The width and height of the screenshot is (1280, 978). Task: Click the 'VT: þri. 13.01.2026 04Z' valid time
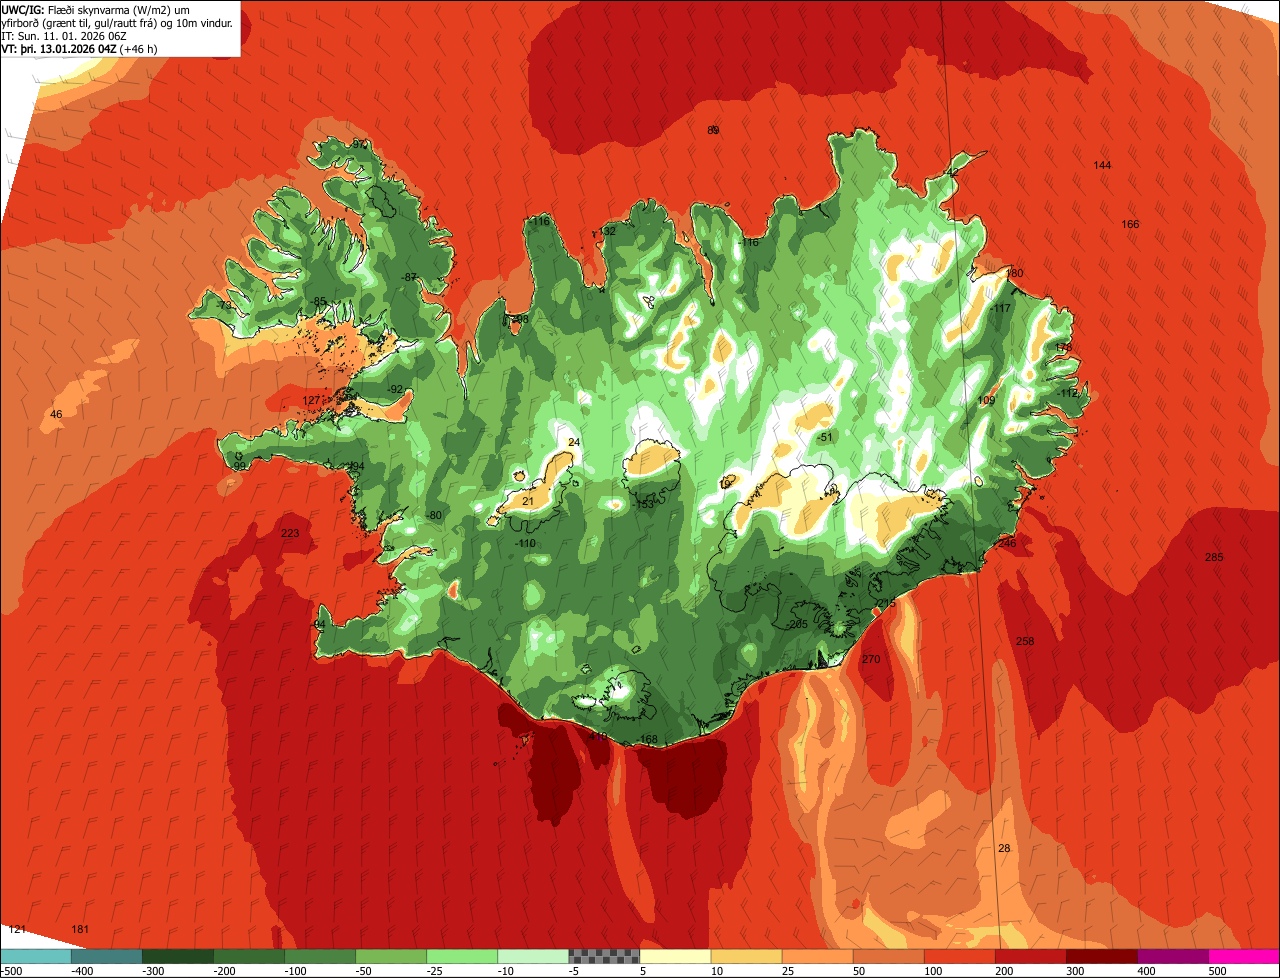click(x=59, y=49)
